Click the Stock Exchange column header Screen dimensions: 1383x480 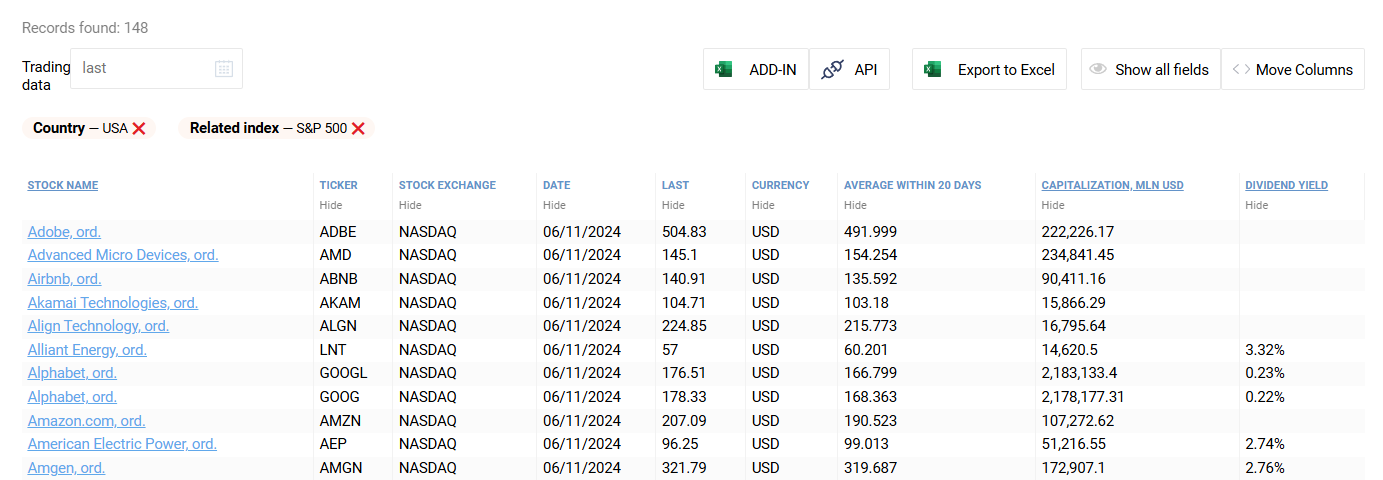tap(447, 185)
